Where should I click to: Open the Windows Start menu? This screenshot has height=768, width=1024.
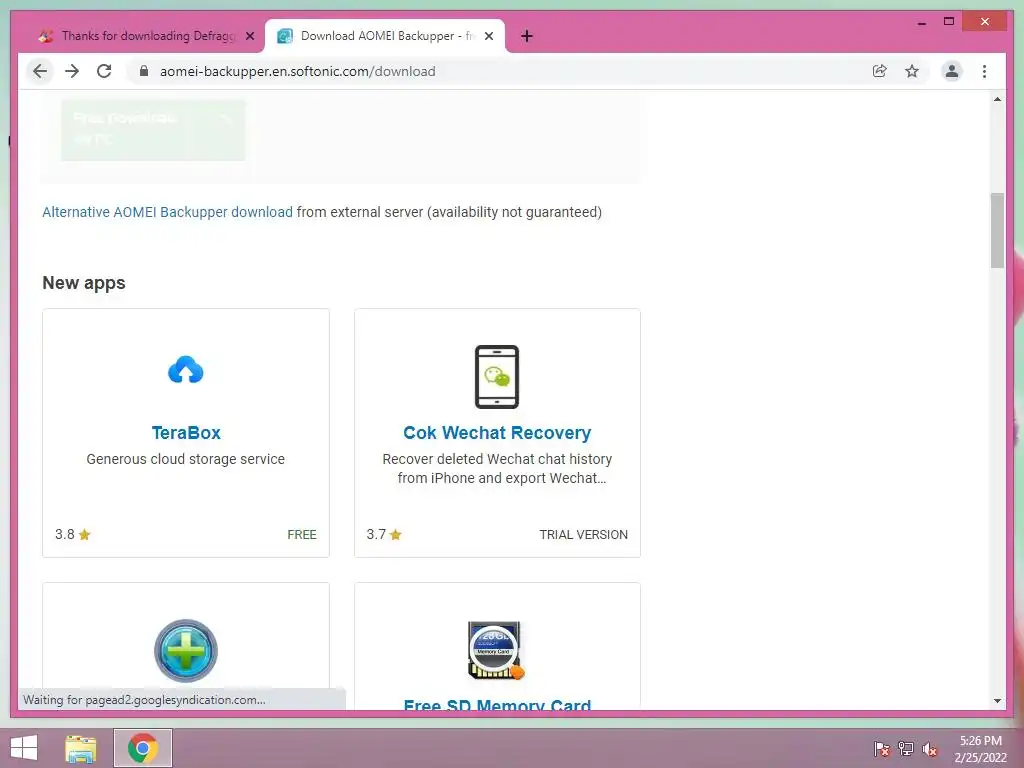[24, 748]
